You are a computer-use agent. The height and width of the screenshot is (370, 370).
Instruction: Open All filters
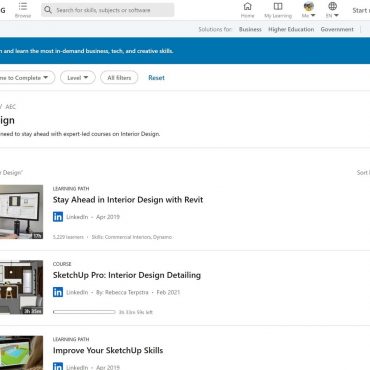(119, 78)
